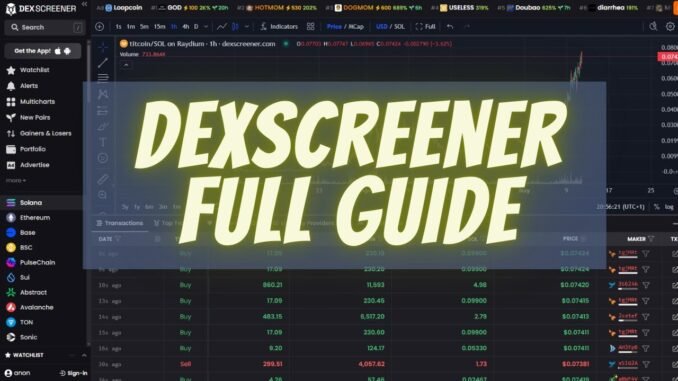The height and width of the screenshot is (381, 678).
Task: Open New Pairs sprout icon
Action: click(11, 118)
